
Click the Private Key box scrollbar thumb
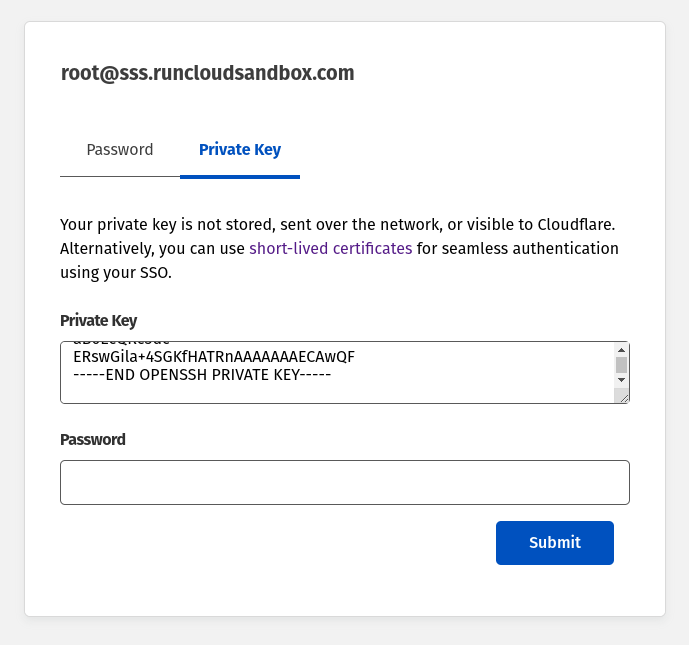621,364
